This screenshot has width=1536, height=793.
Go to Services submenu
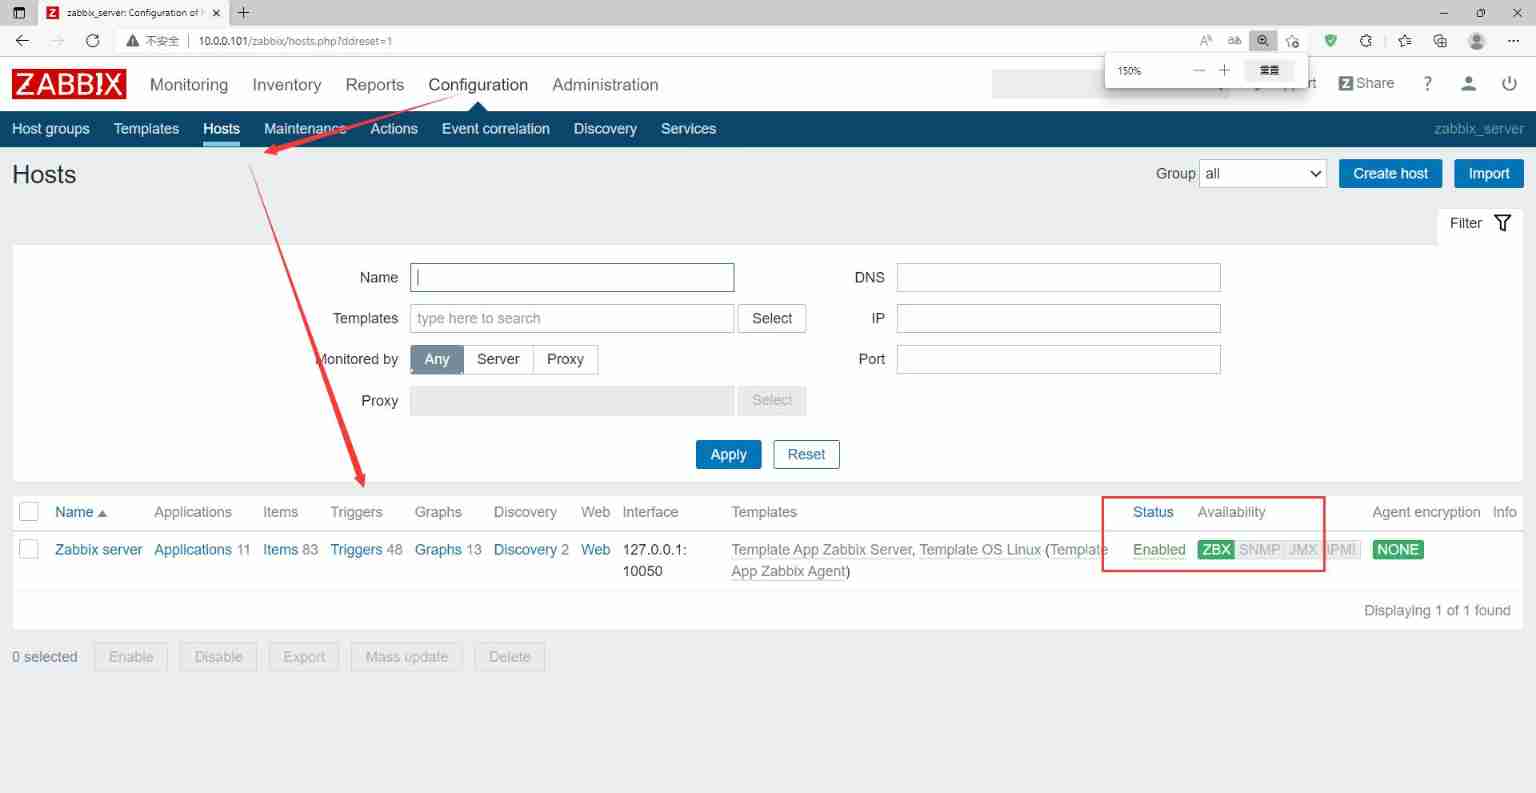(688, 129)
